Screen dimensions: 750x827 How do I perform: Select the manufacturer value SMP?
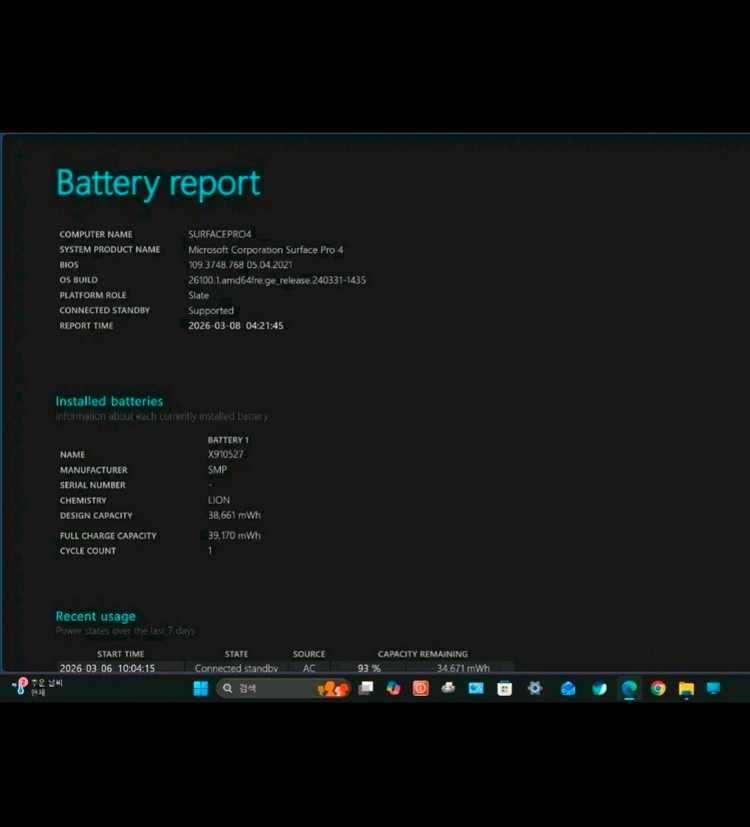click(217, 469)
